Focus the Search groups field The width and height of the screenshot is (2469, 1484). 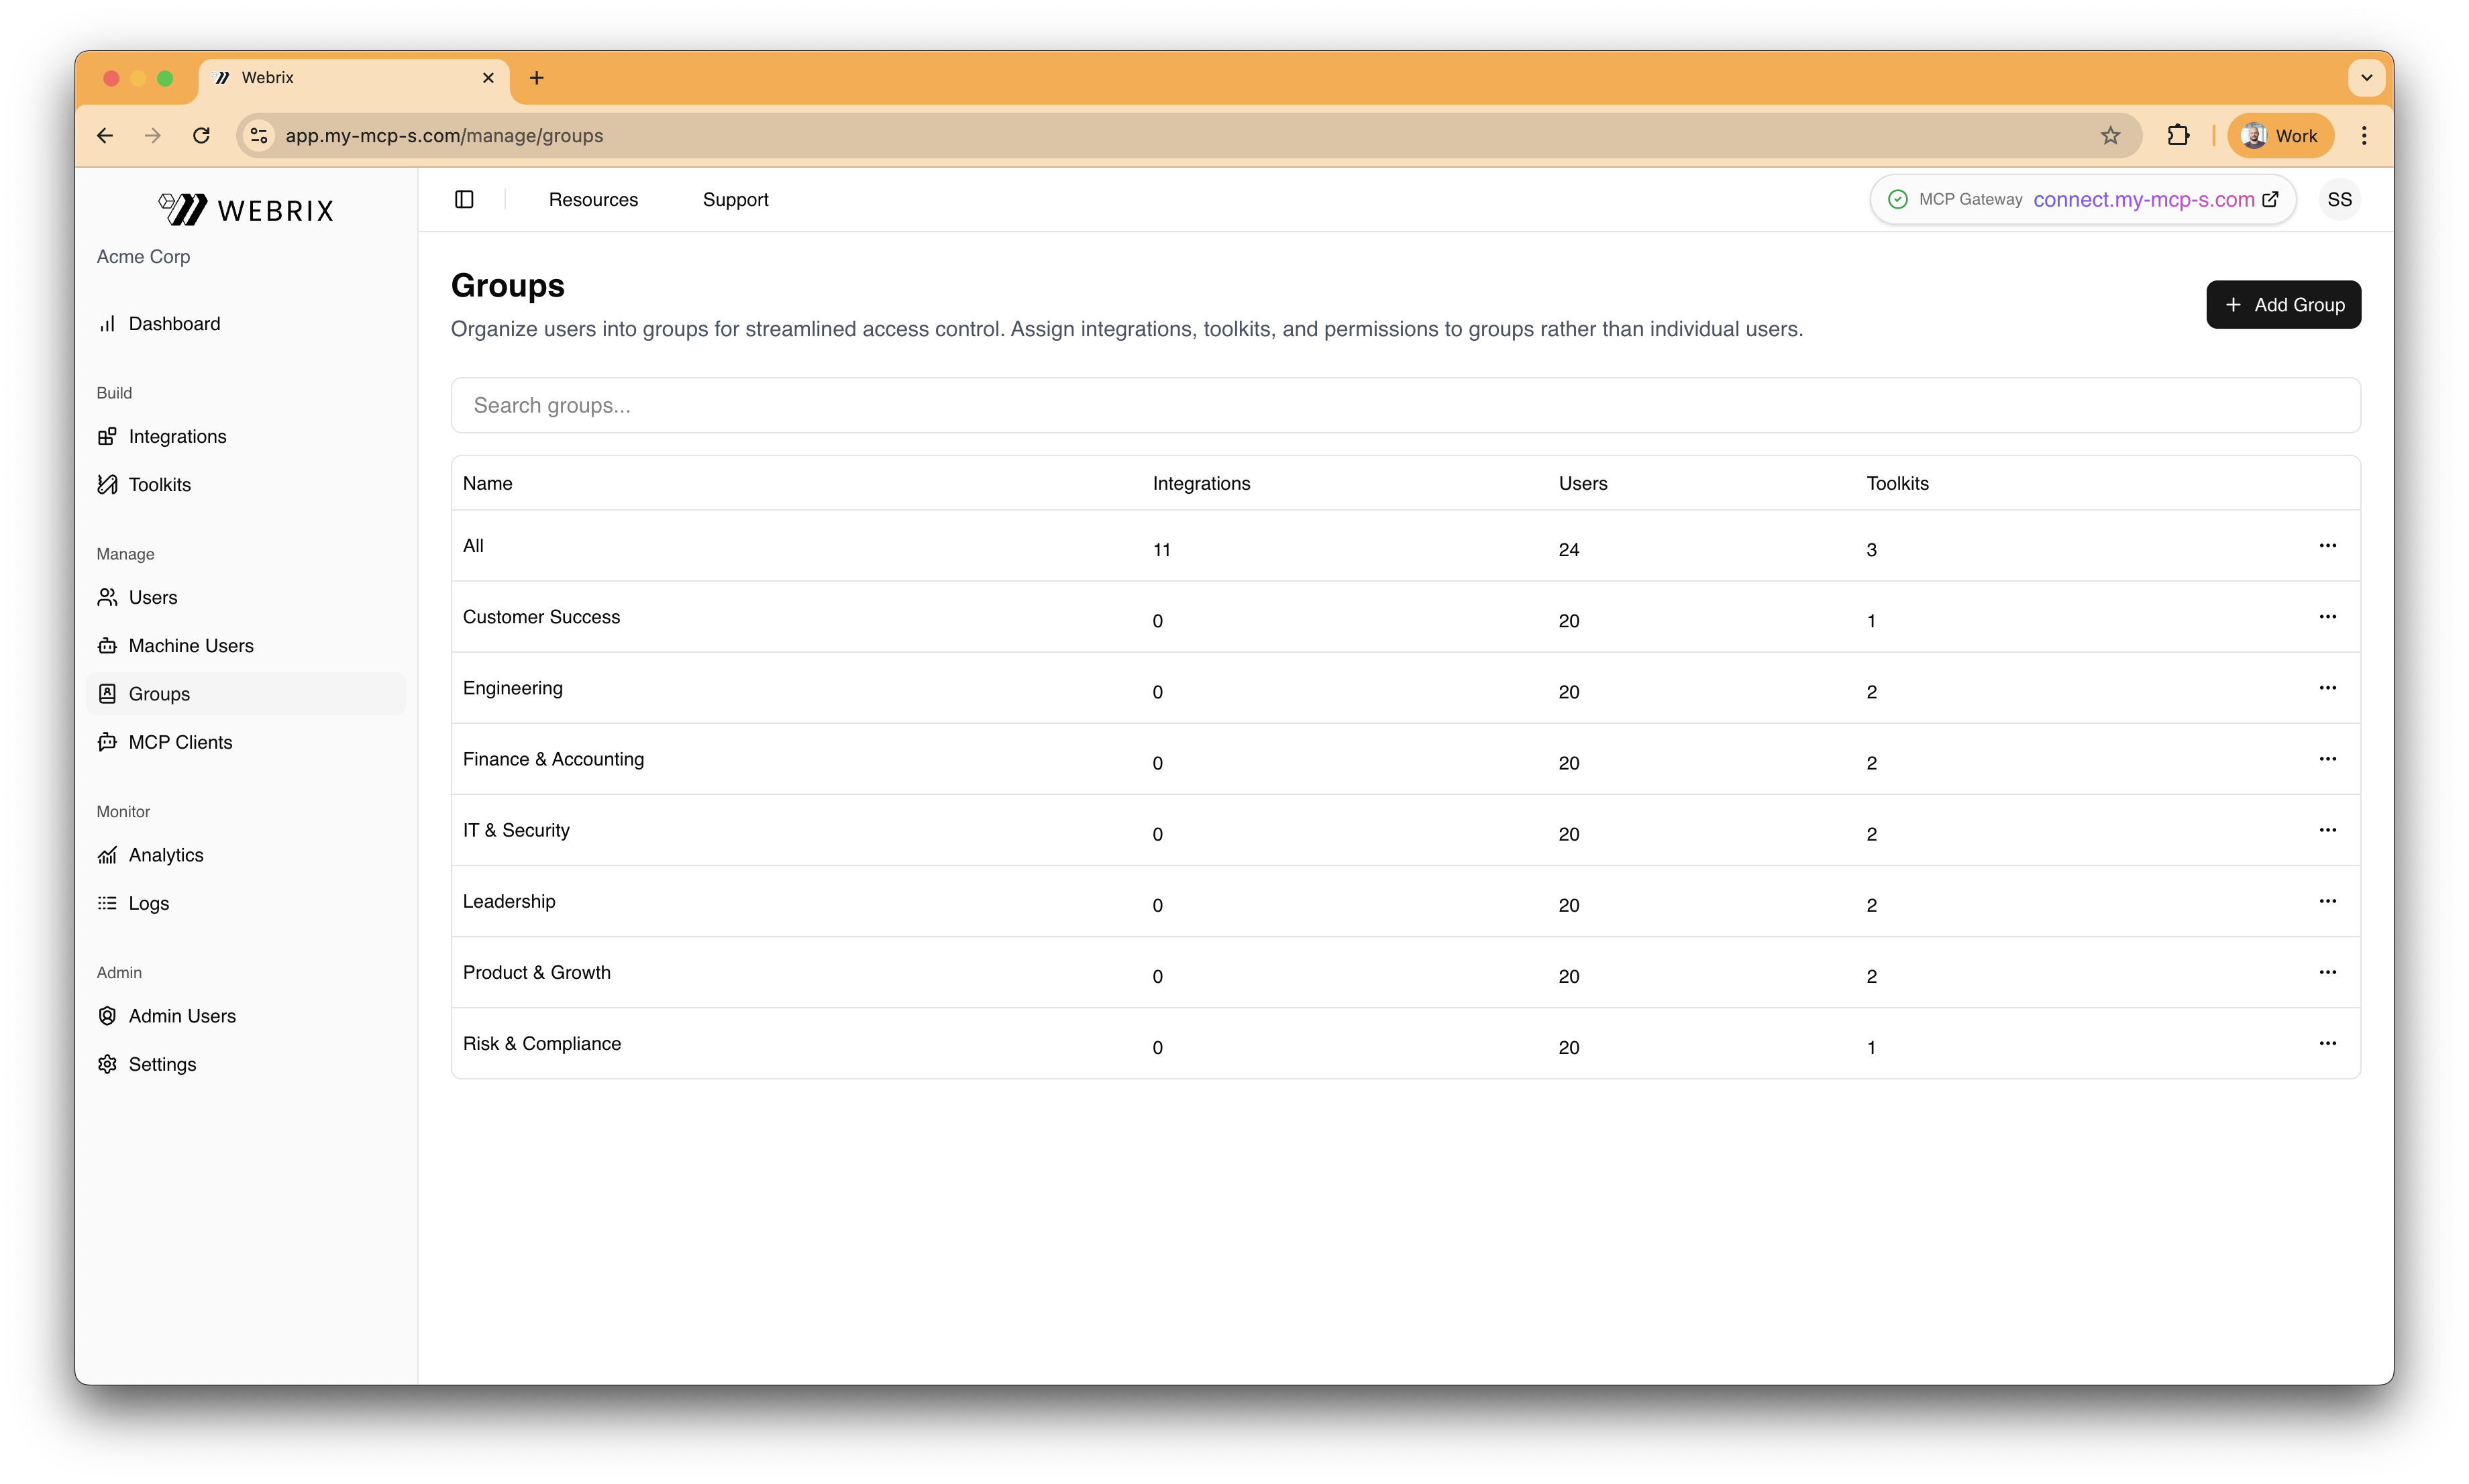point(1405,405)
